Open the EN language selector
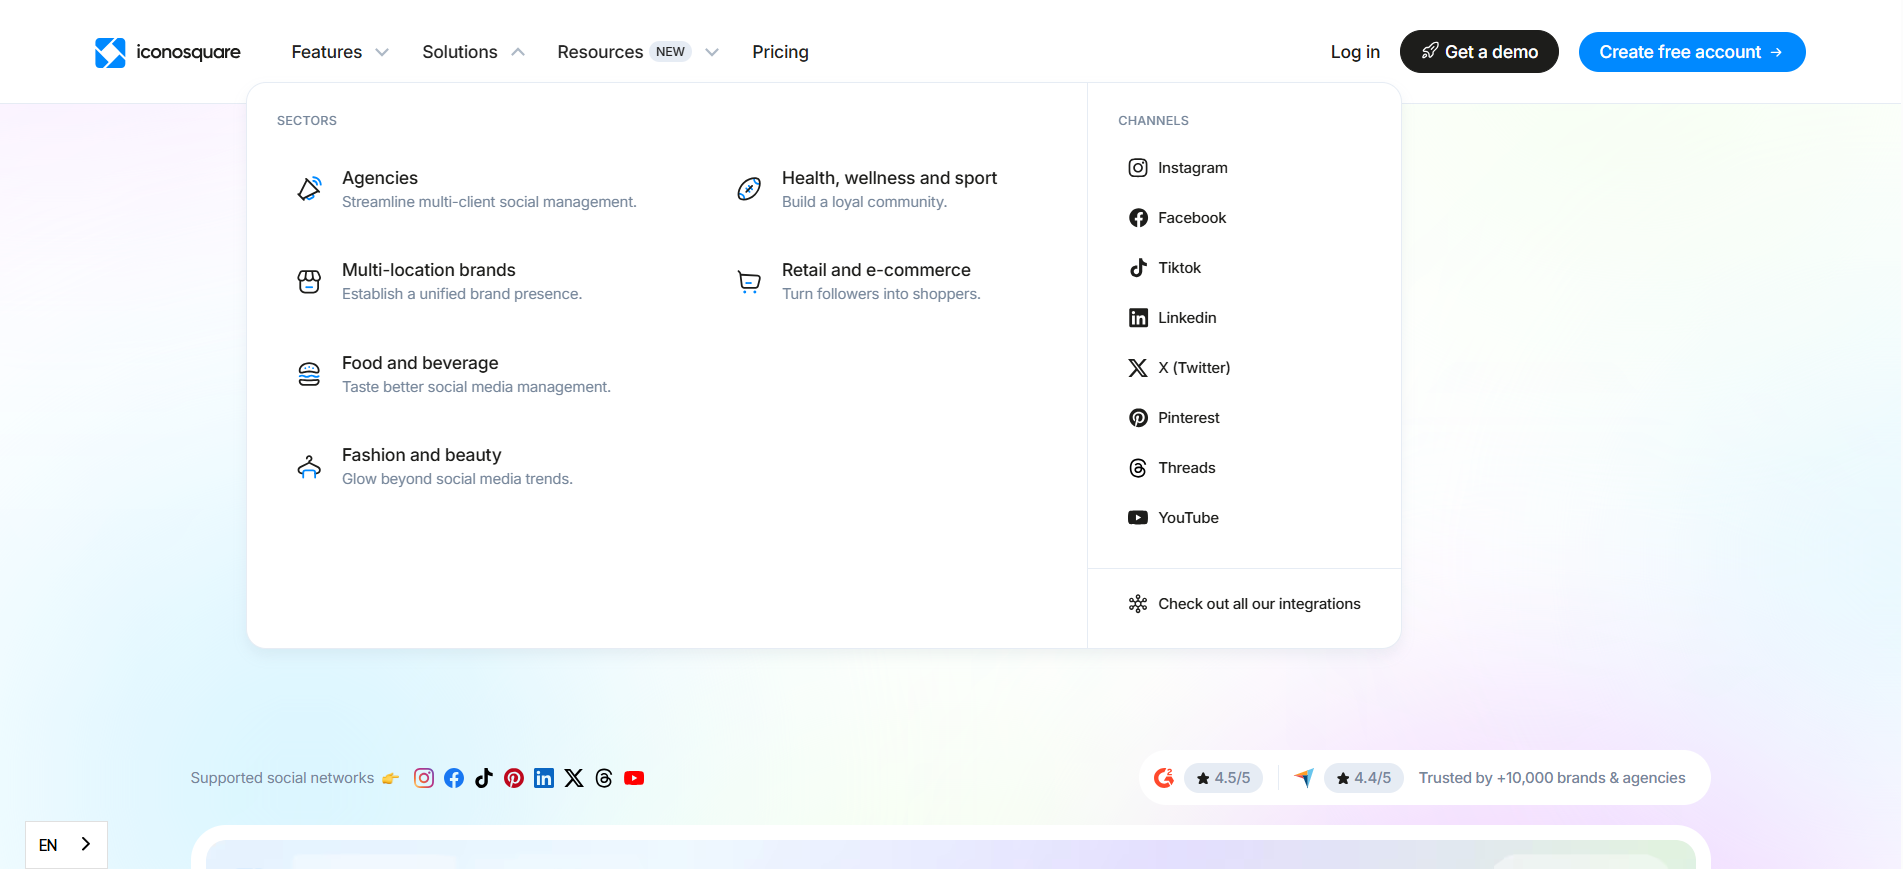The height and width of the screenshot is (869, 1903). click(66, 845)
